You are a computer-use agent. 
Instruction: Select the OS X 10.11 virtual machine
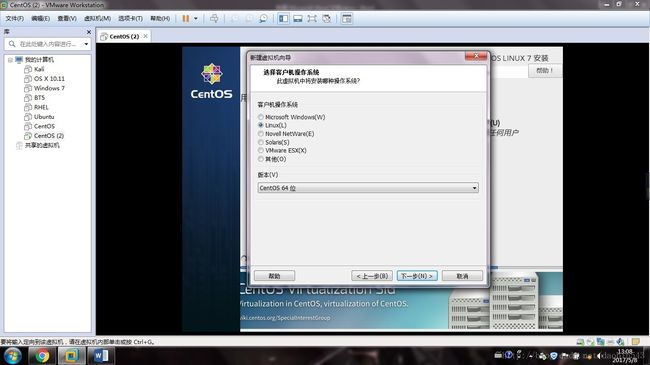49,79
